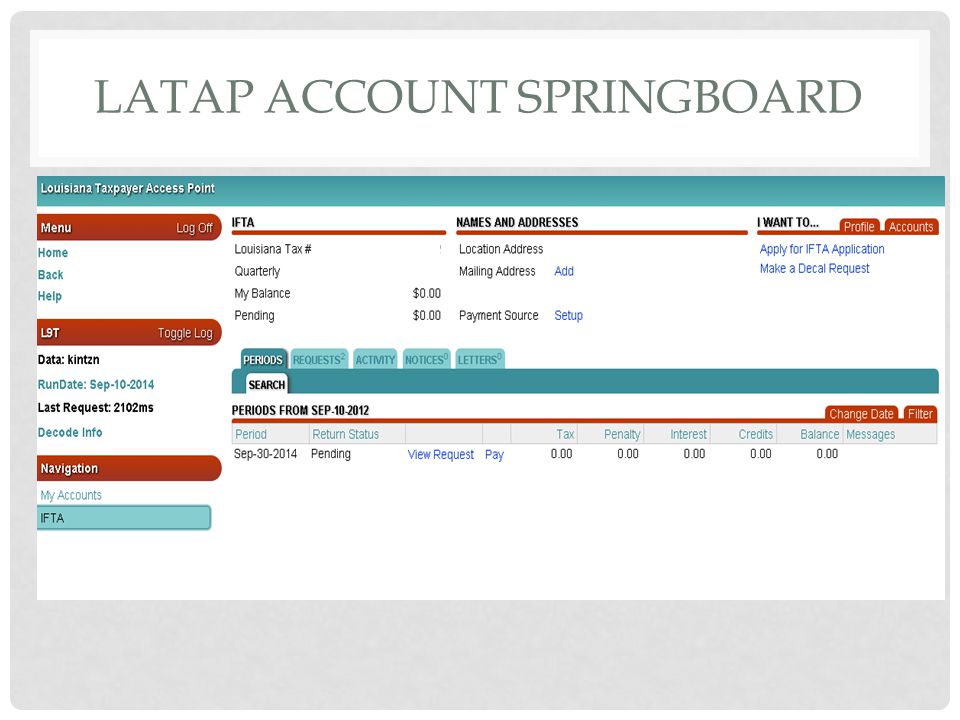Select the IFTA navigation item
Viewport: 960px width, 720px height.
coord(124,518)
